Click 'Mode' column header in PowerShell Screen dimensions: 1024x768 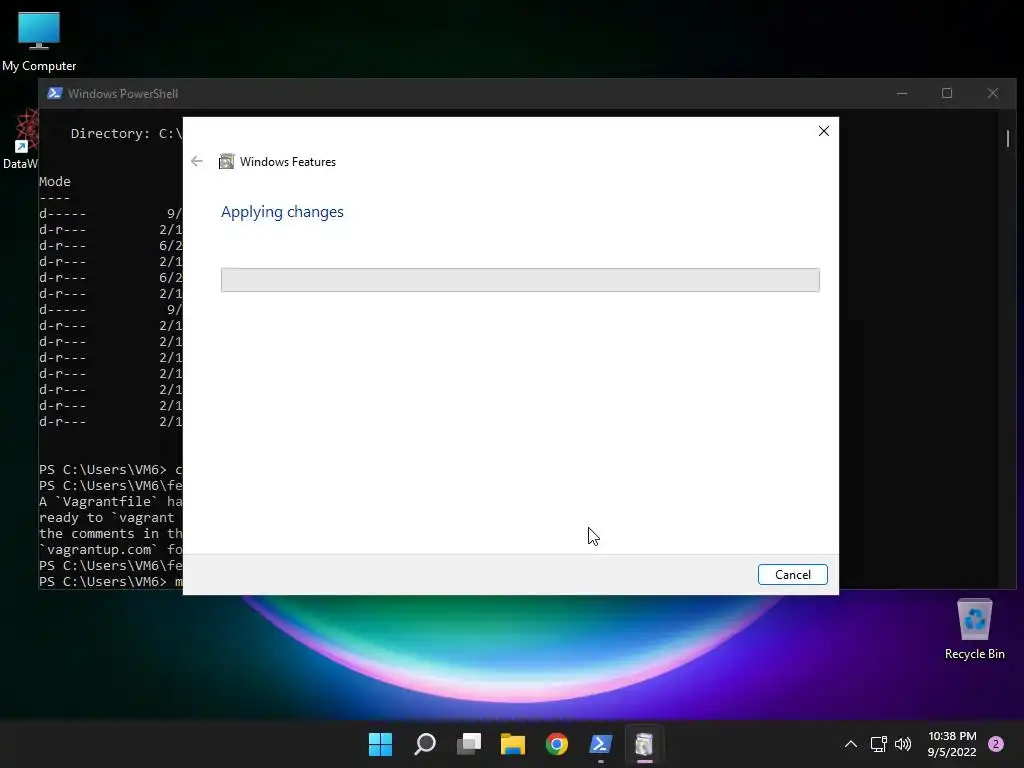click(x=55, y=182)
